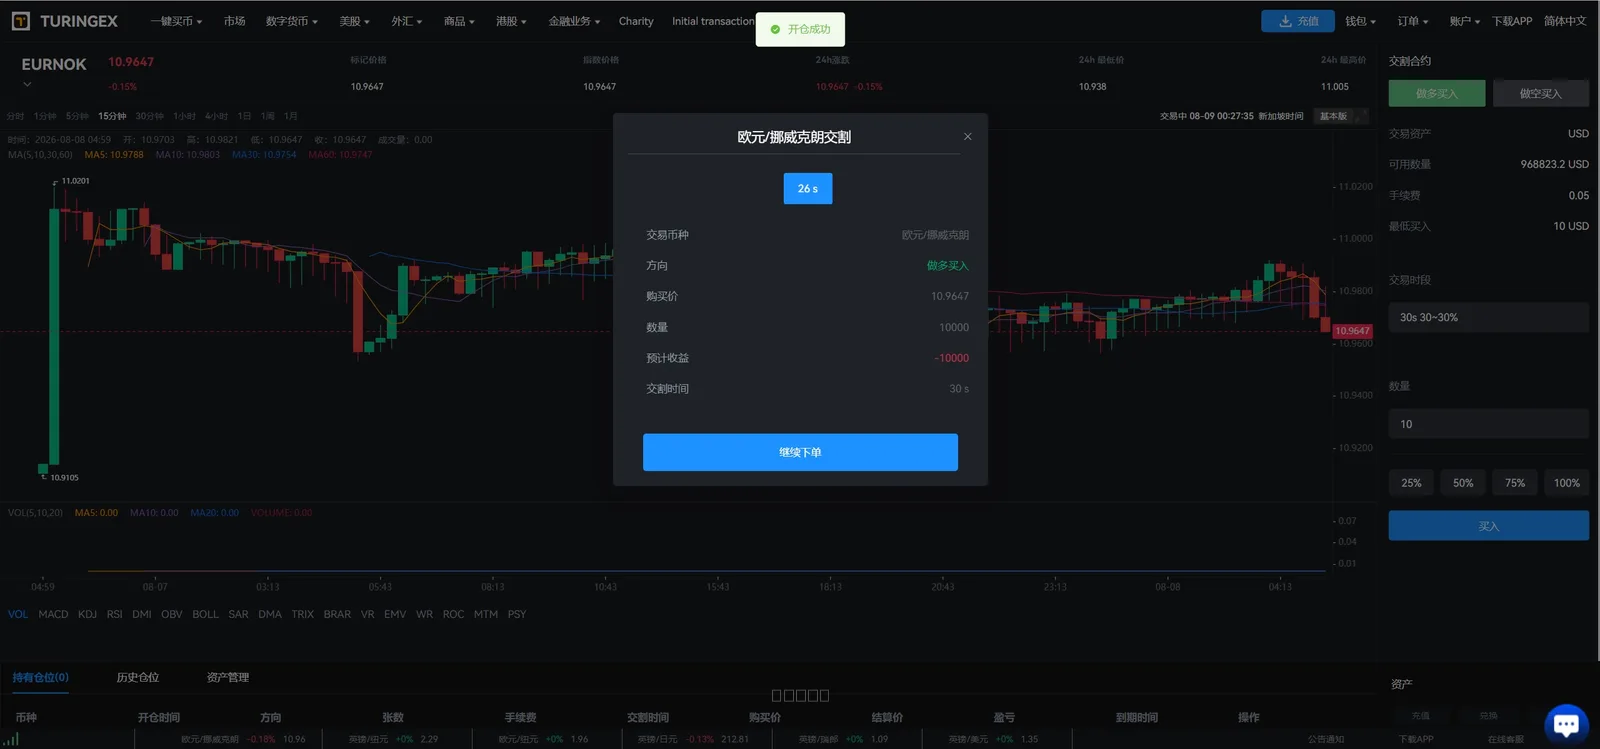
Task: Click the 充值 deposit button with download icon
Action: point(1298,21)
